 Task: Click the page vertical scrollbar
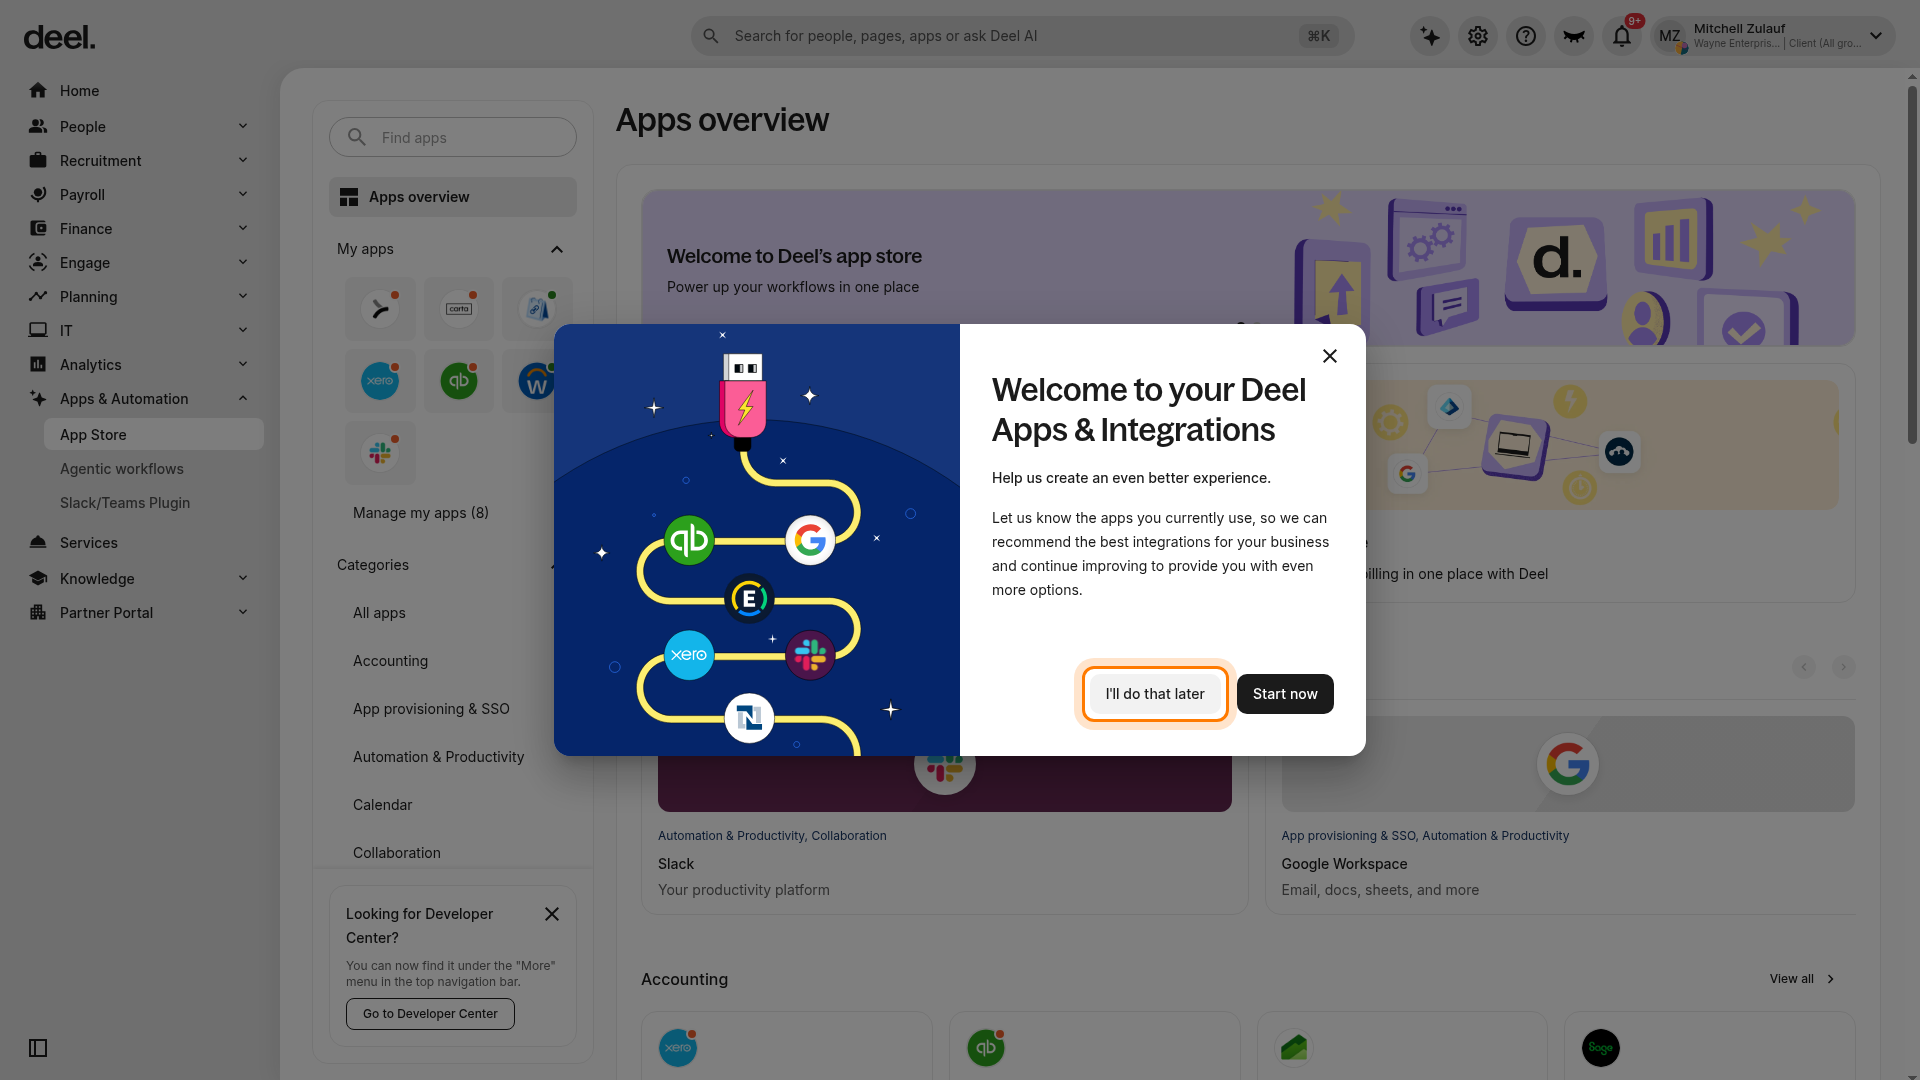click(1912, 265)
